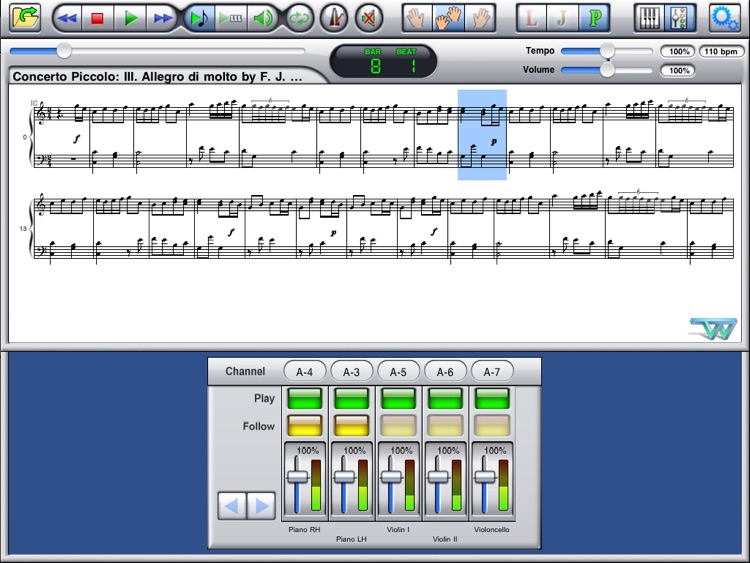Select the play-with-keyboard mode icon

click(231, 18)
